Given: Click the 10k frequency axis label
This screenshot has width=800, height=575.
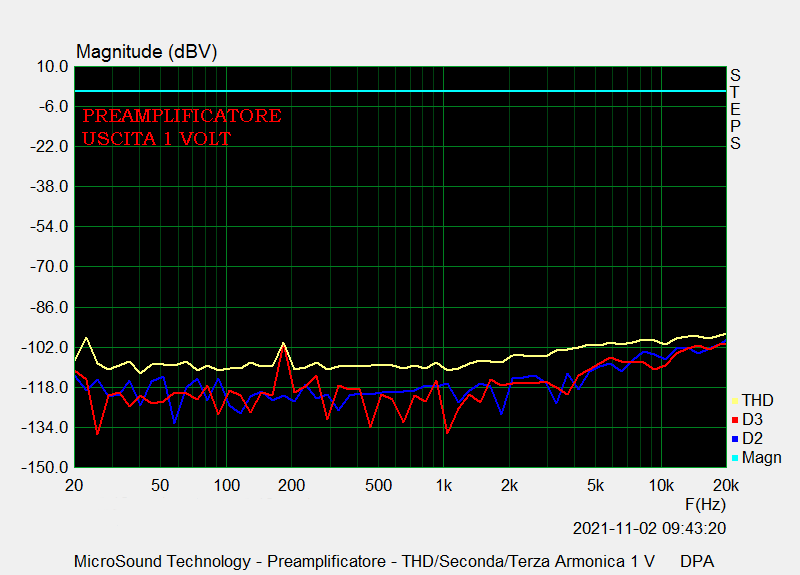Looking at the screenshot, I should pos(661,486).
